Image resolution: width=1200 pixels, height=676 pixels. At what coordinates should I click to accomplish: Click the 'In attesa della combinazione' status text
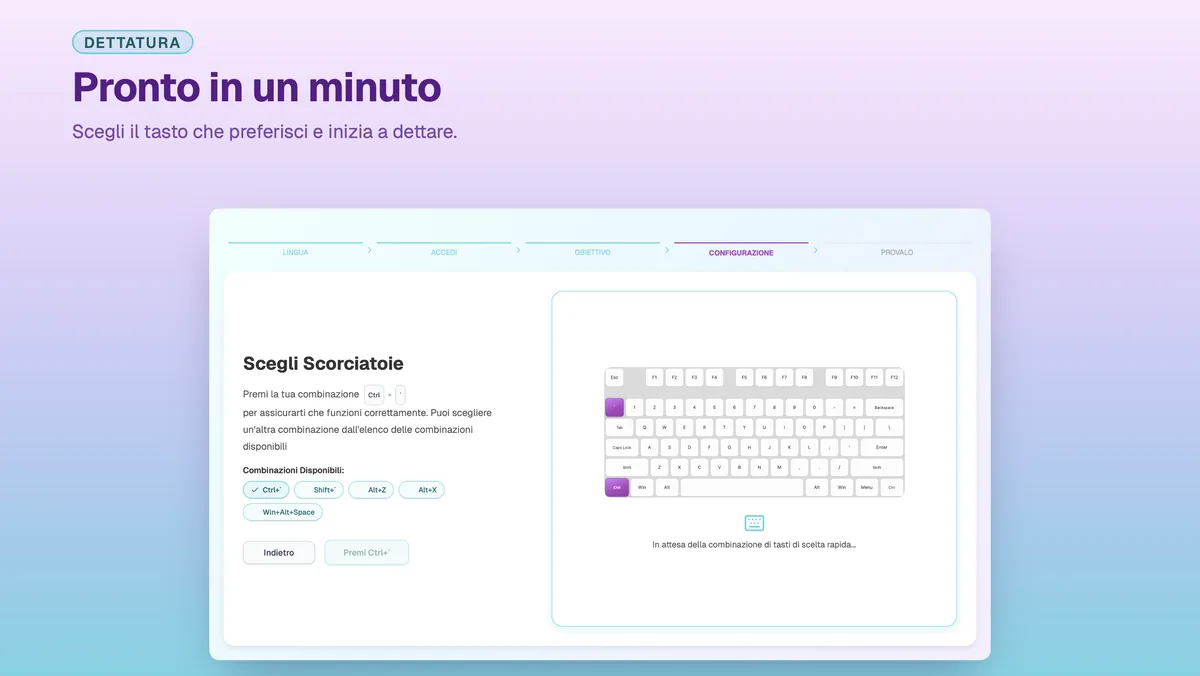[754, 545]
